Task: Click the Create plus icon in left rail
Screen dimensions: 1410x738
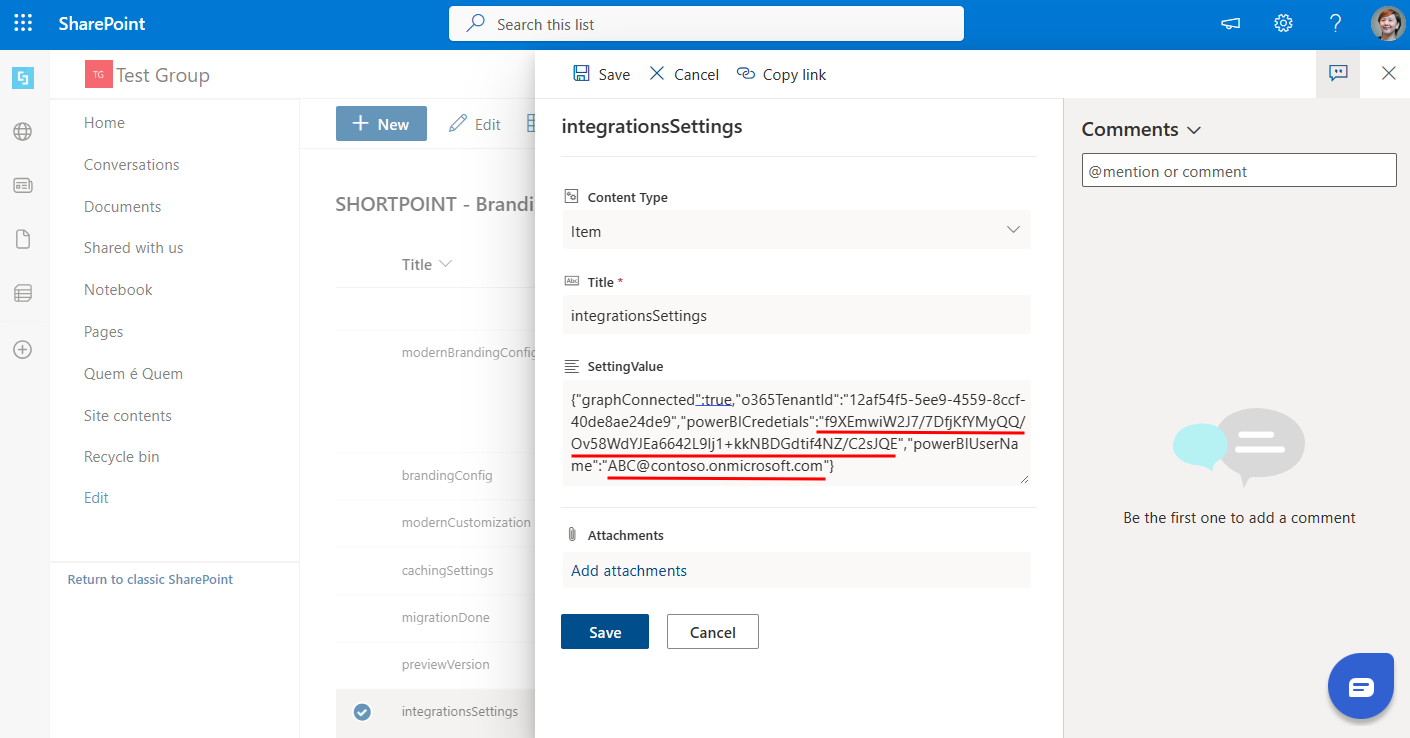Action: 23,350
